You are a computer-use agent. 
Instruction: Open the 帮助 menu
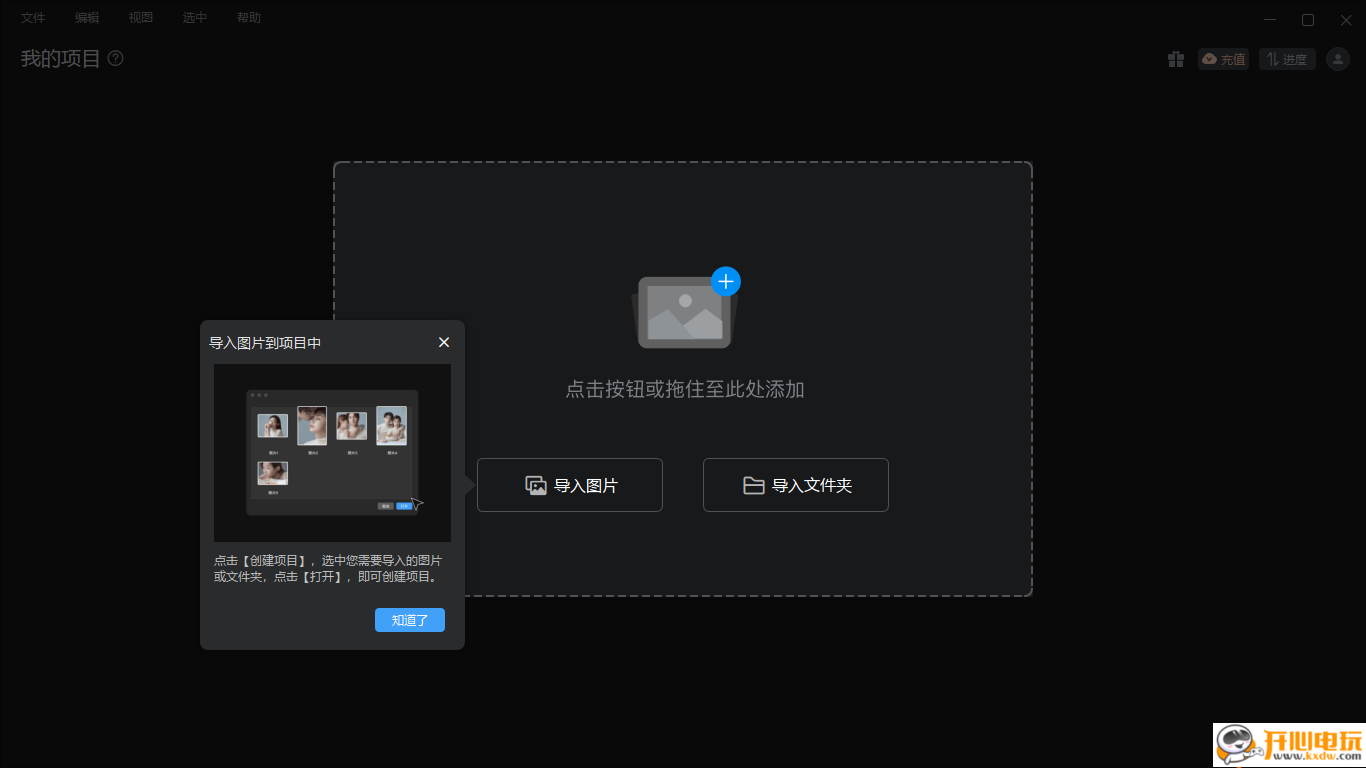(248, 17)
